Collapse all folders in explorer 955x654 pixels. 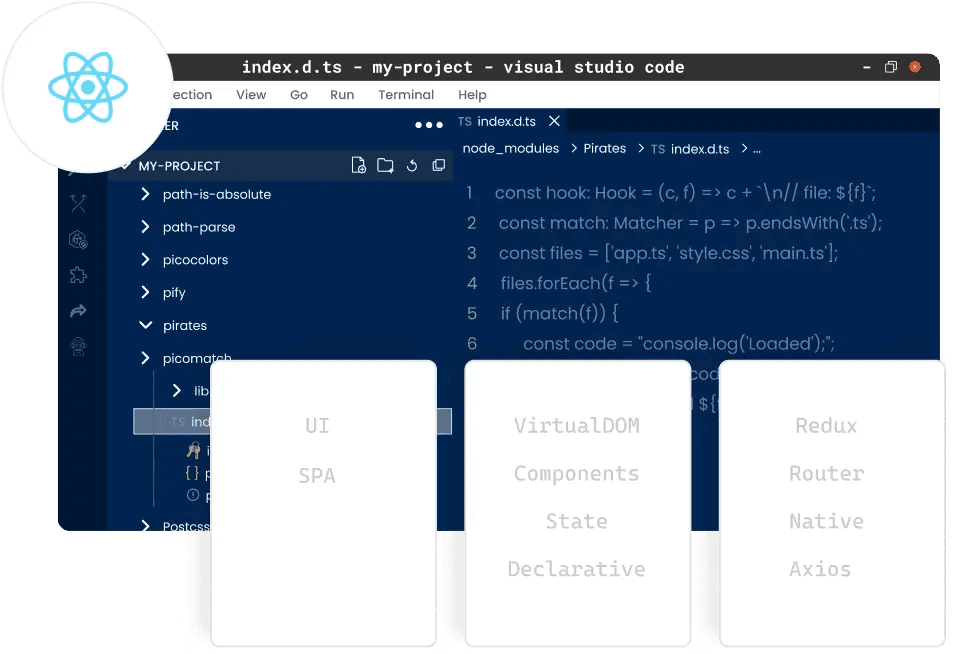tap(439, 165)
